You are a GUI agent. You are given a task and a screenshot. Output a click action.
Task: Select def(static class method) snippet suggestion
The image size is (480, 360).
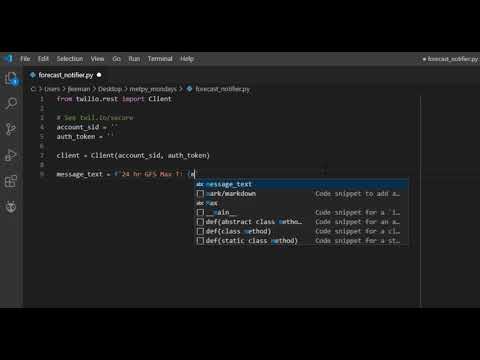click(301, 240)
